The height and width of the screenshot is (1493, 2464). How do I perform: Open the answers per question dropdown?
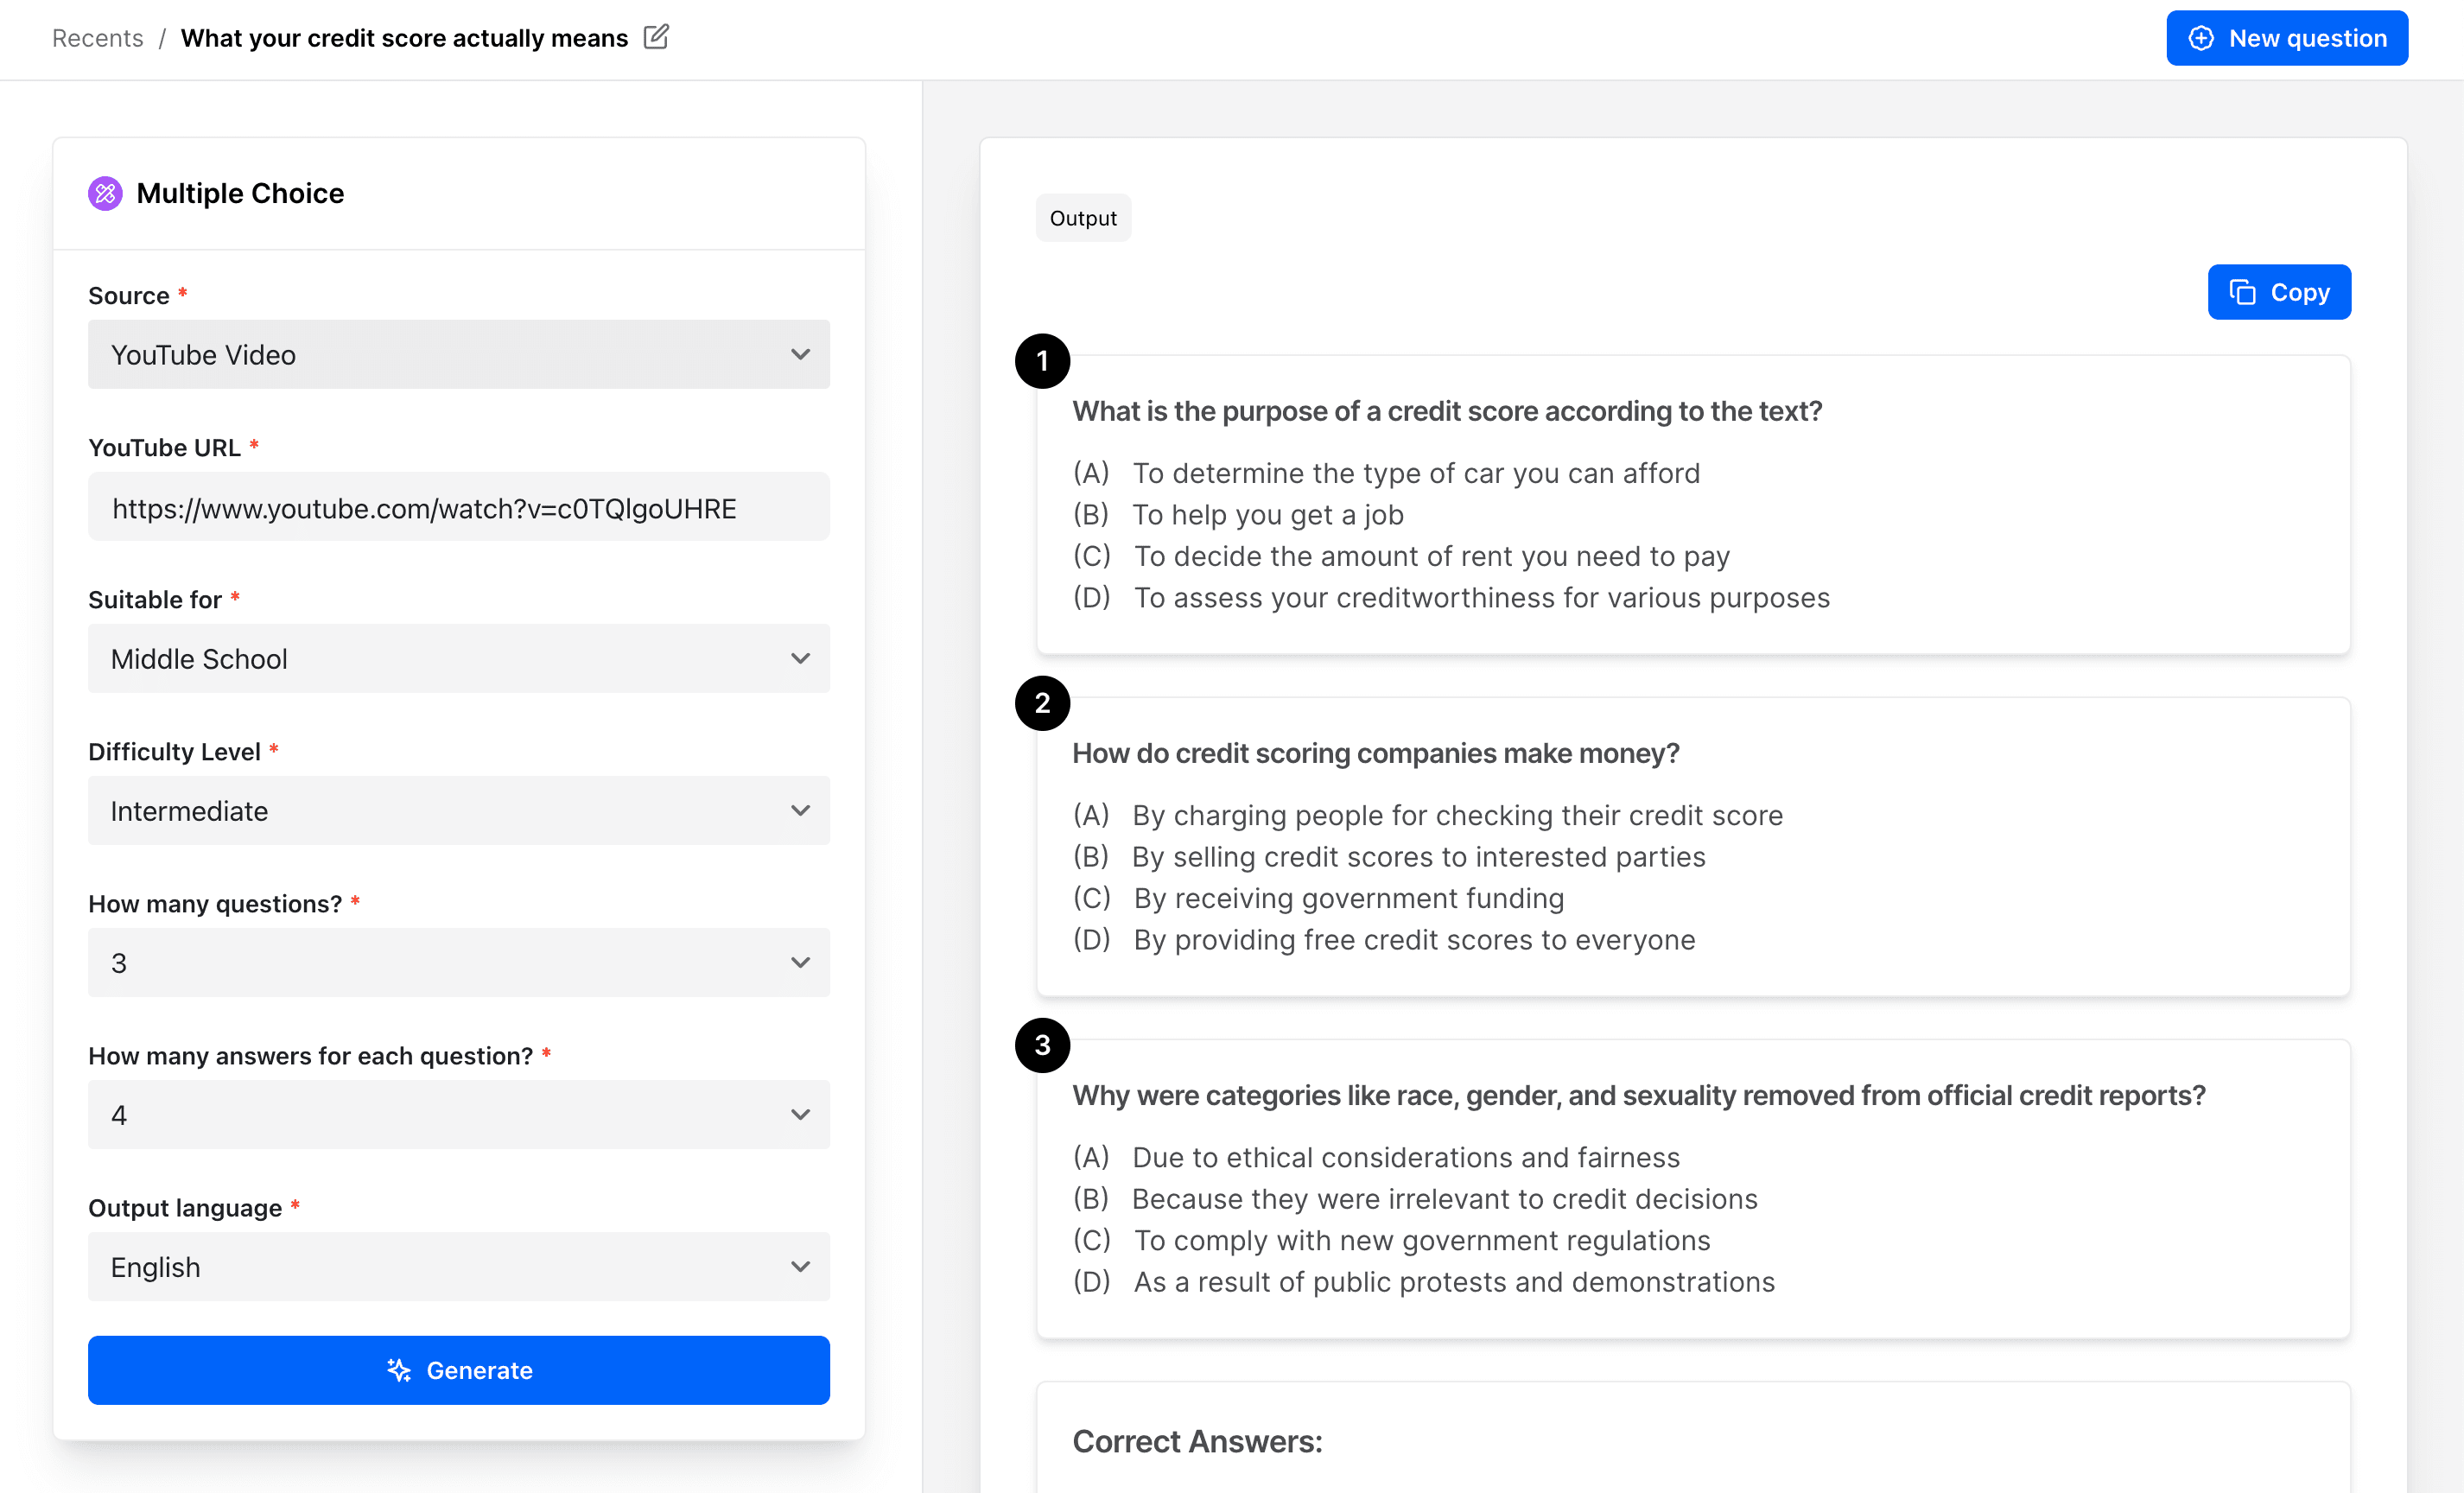(x=459, y=1114)
